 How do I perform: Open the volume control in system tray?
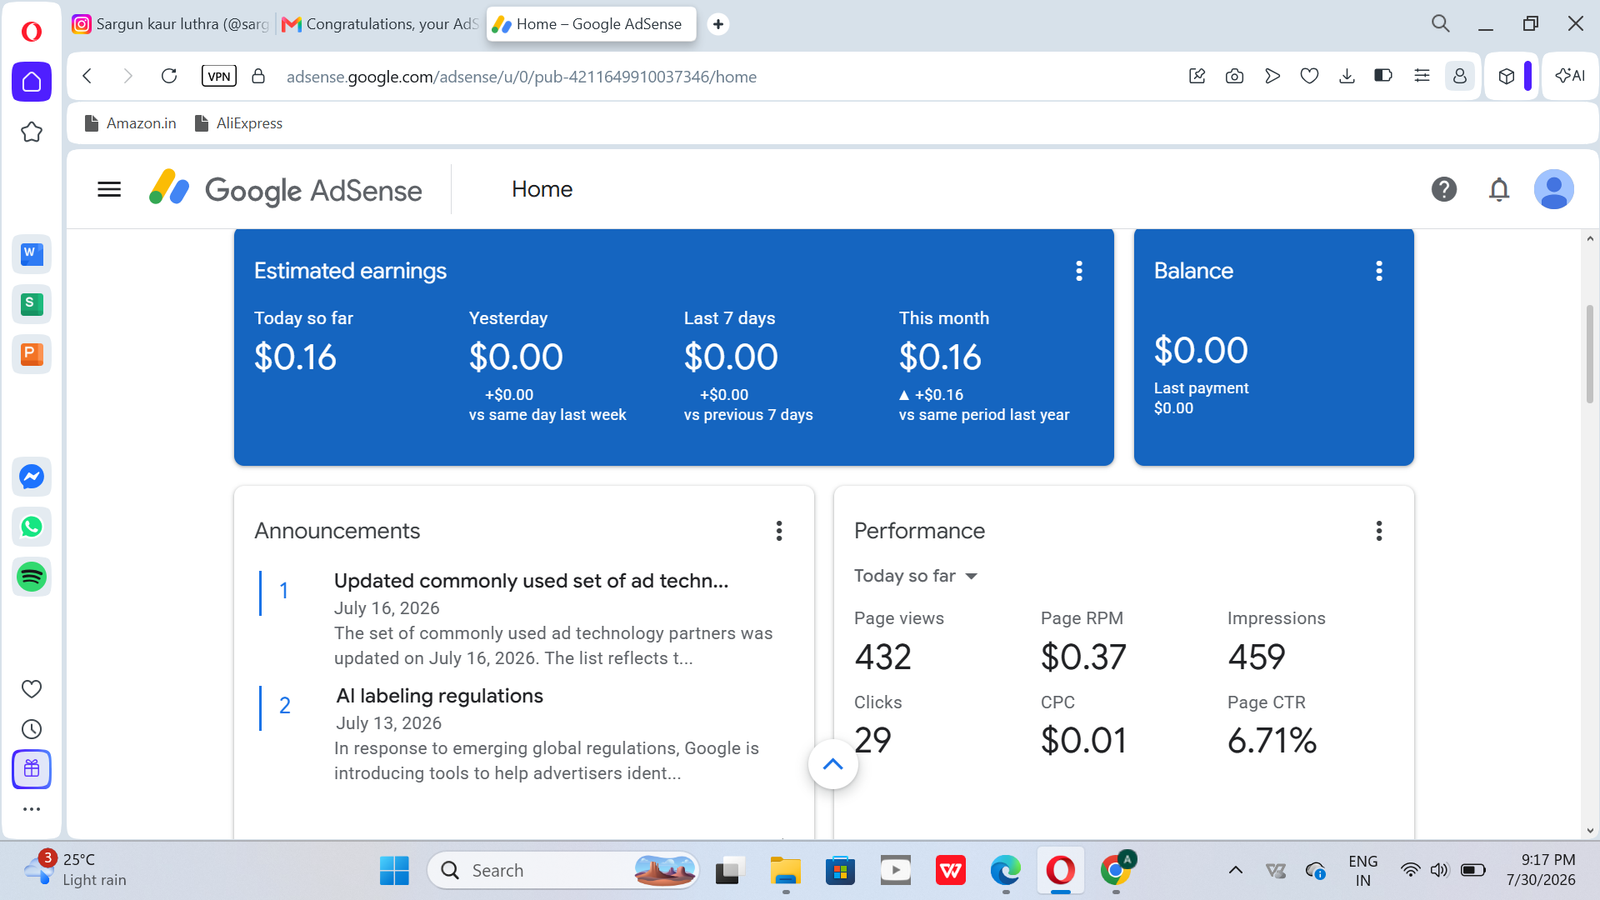click(1439, 870)
